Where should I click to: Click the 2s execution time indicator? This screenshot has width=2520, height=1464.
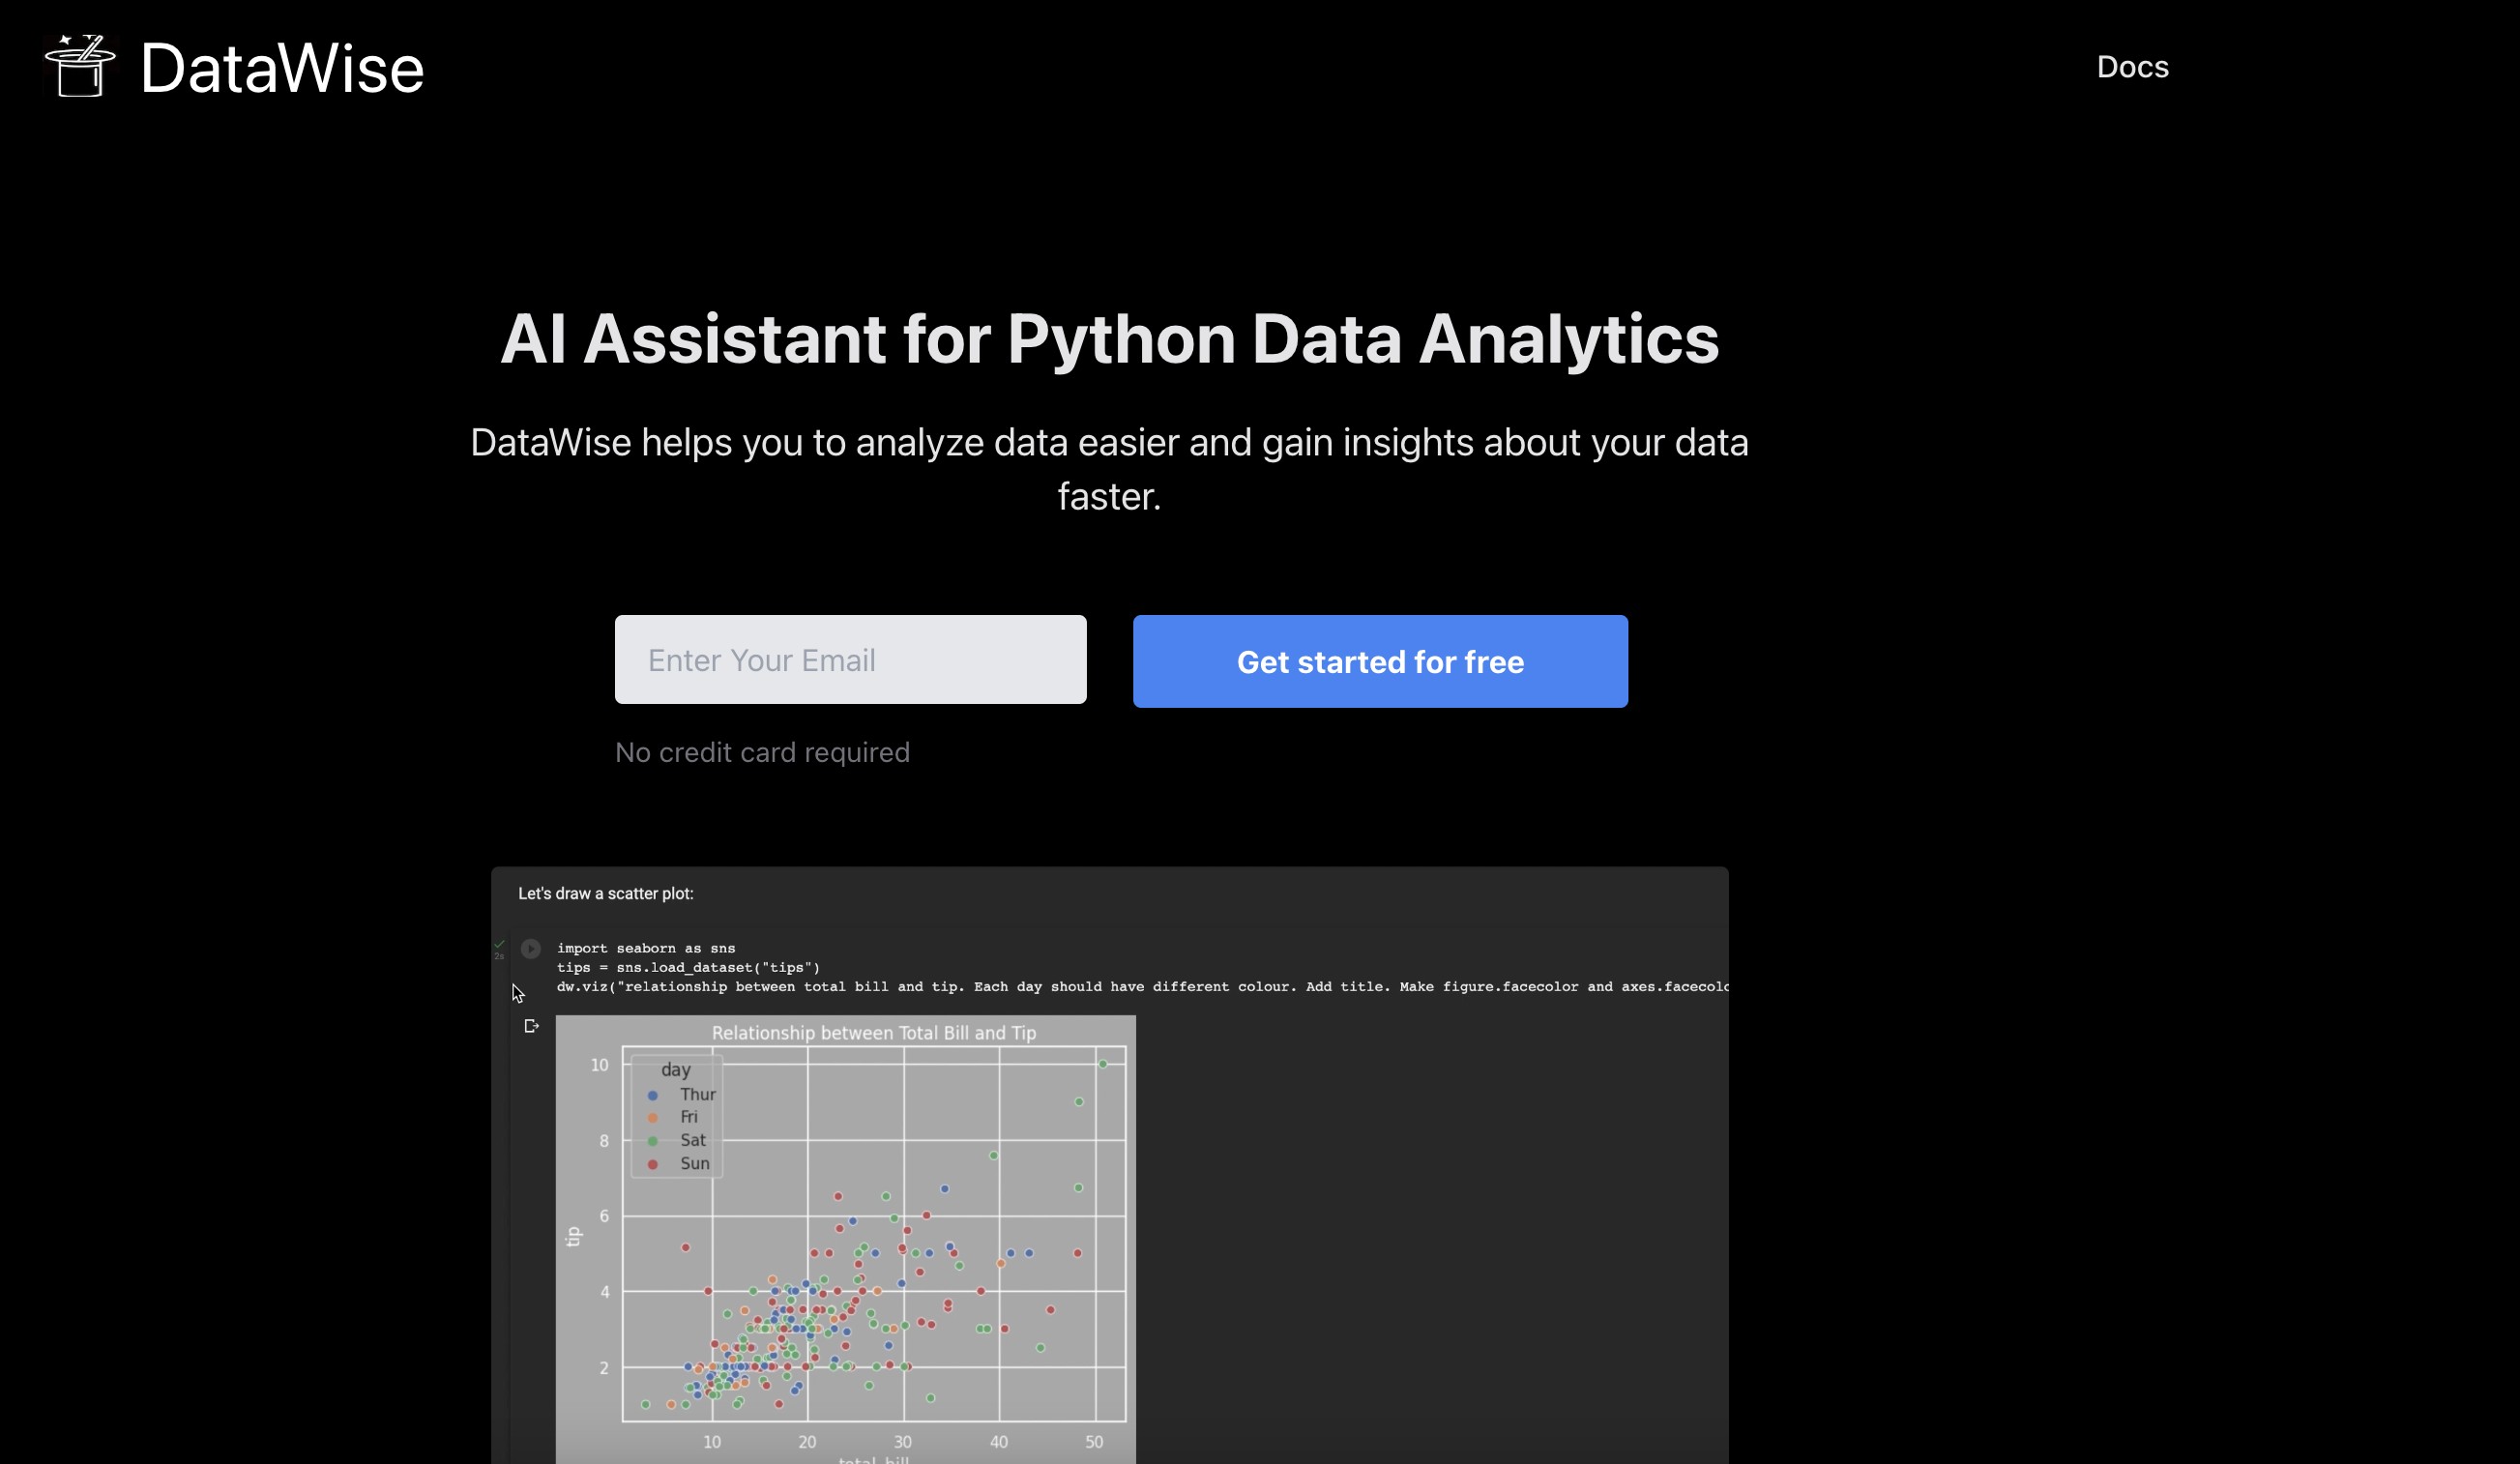[499, 956]
